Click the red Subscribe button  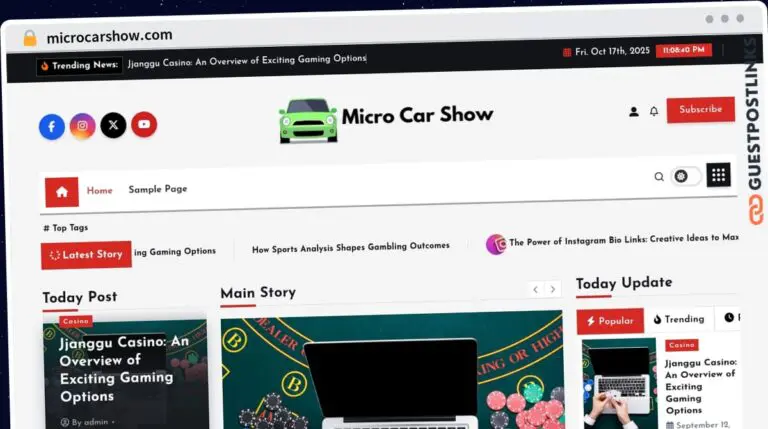point(700,110)
